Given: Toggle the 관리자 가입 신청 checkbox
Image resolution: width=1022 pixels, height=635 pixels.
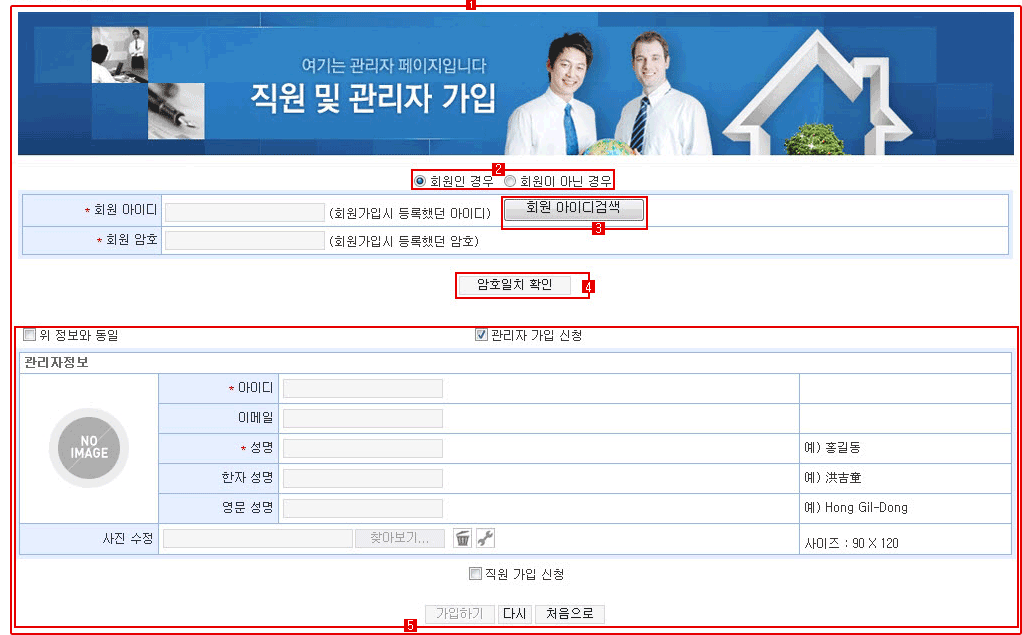Looking at the screenshot, I should 481,335.
